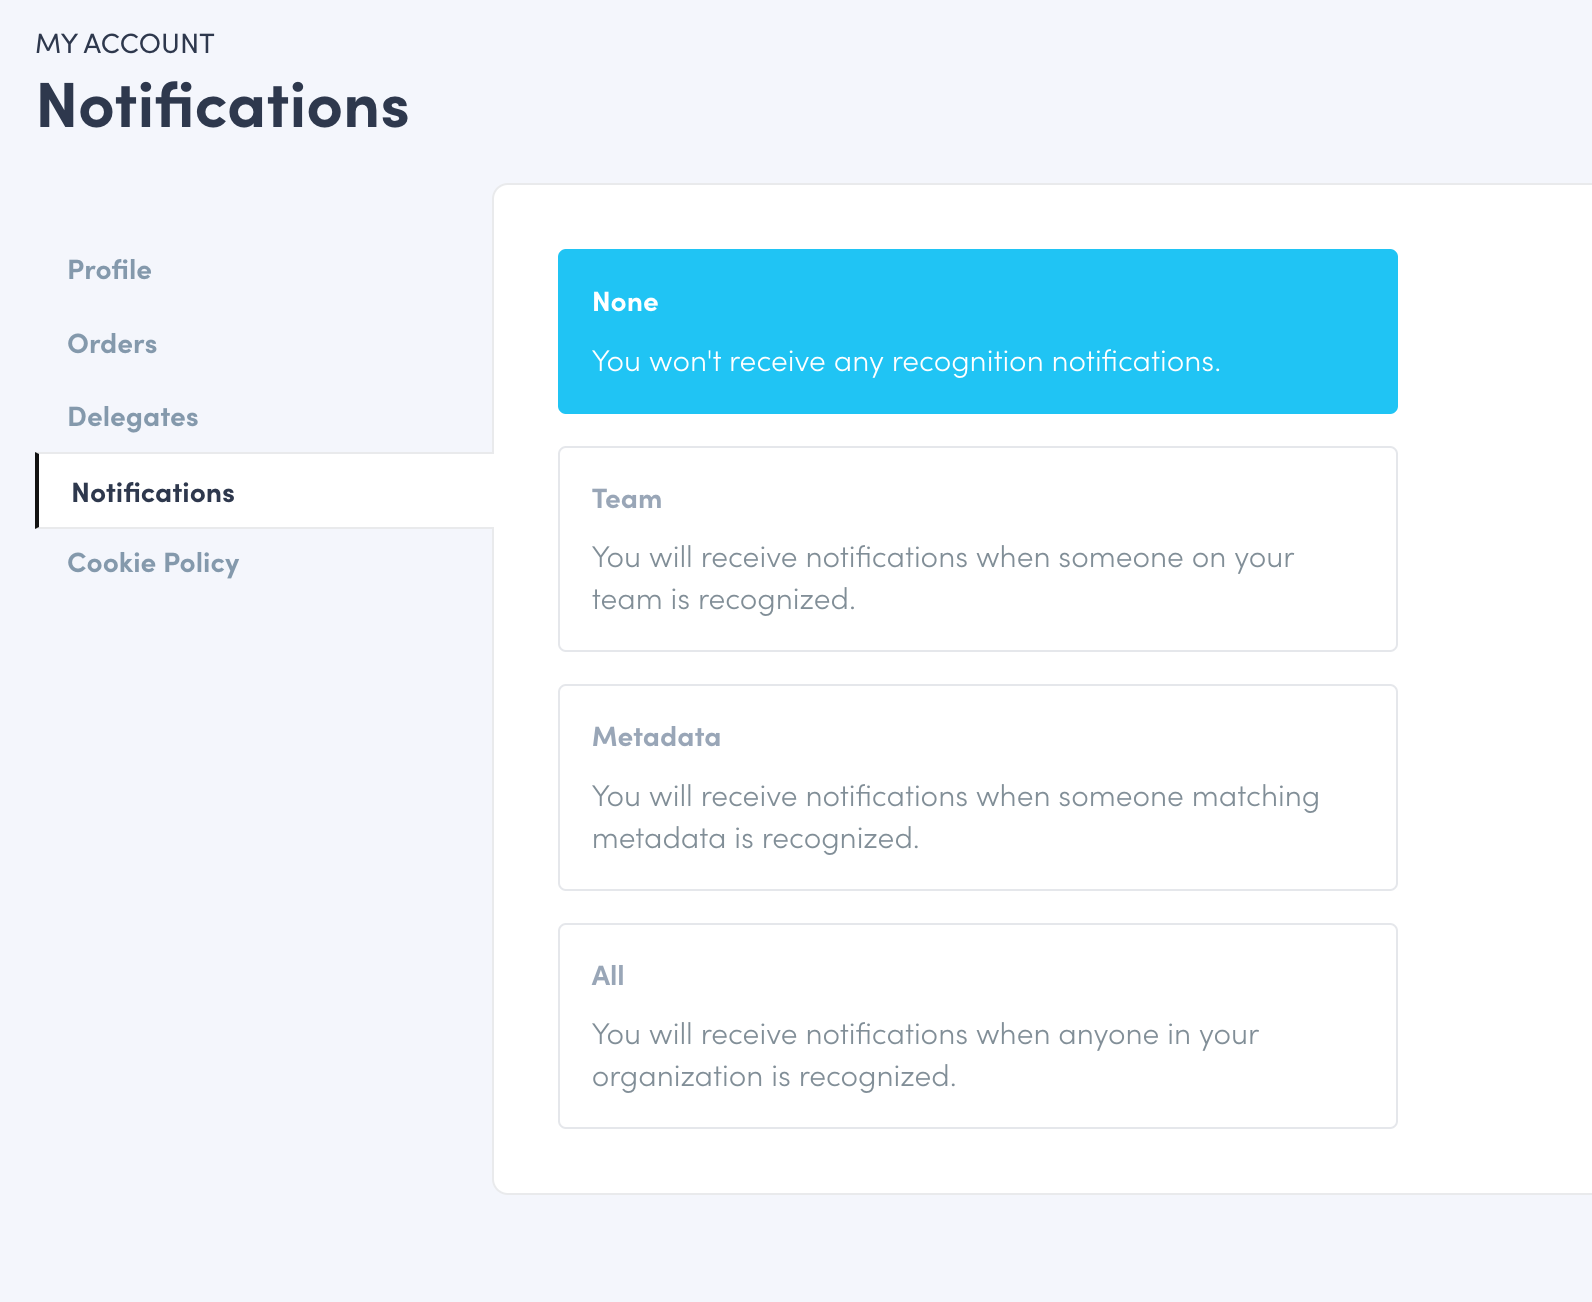
Task: Click the "Team" card title
Action: [x=626, y=499]
